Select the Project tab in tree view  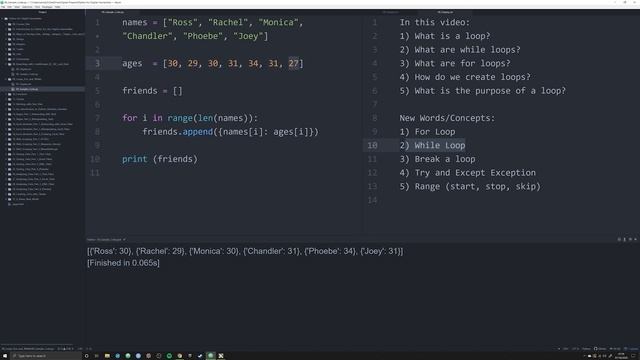[42, 12]
